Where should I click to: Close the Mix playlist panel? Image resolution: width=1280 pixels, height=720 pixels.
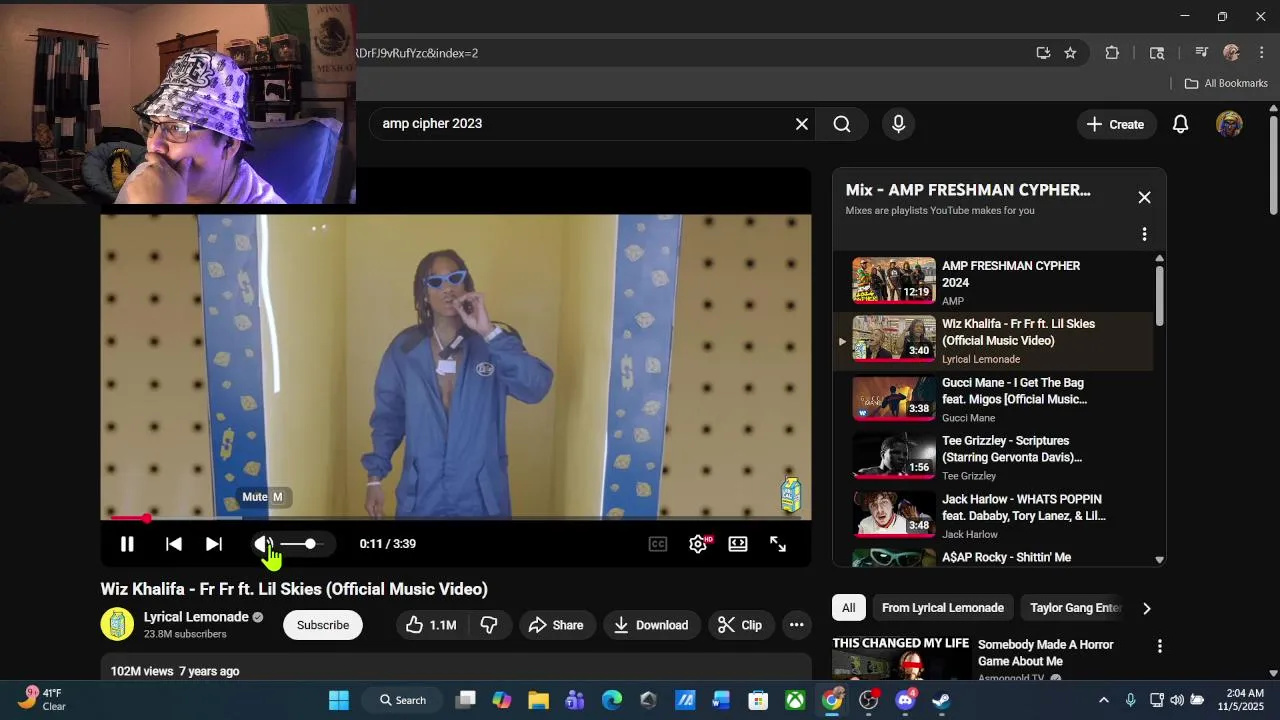pos(1144,198)
